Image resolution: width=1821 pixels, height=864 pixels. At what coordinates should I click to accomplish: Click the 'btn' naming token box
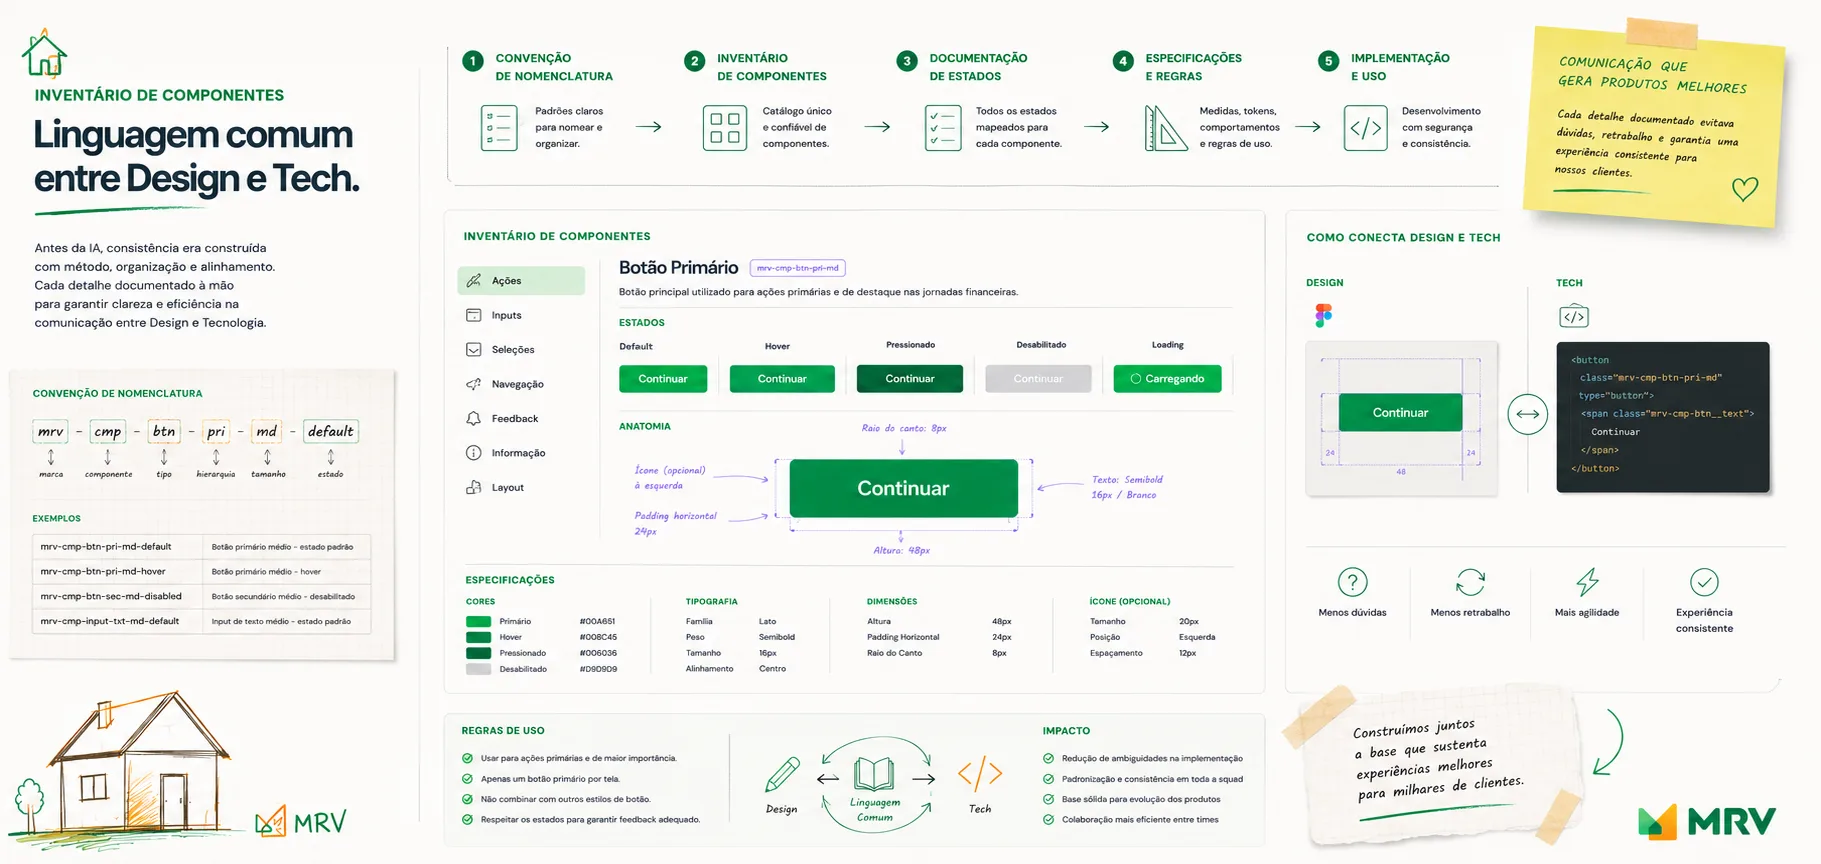pos(164,431)
